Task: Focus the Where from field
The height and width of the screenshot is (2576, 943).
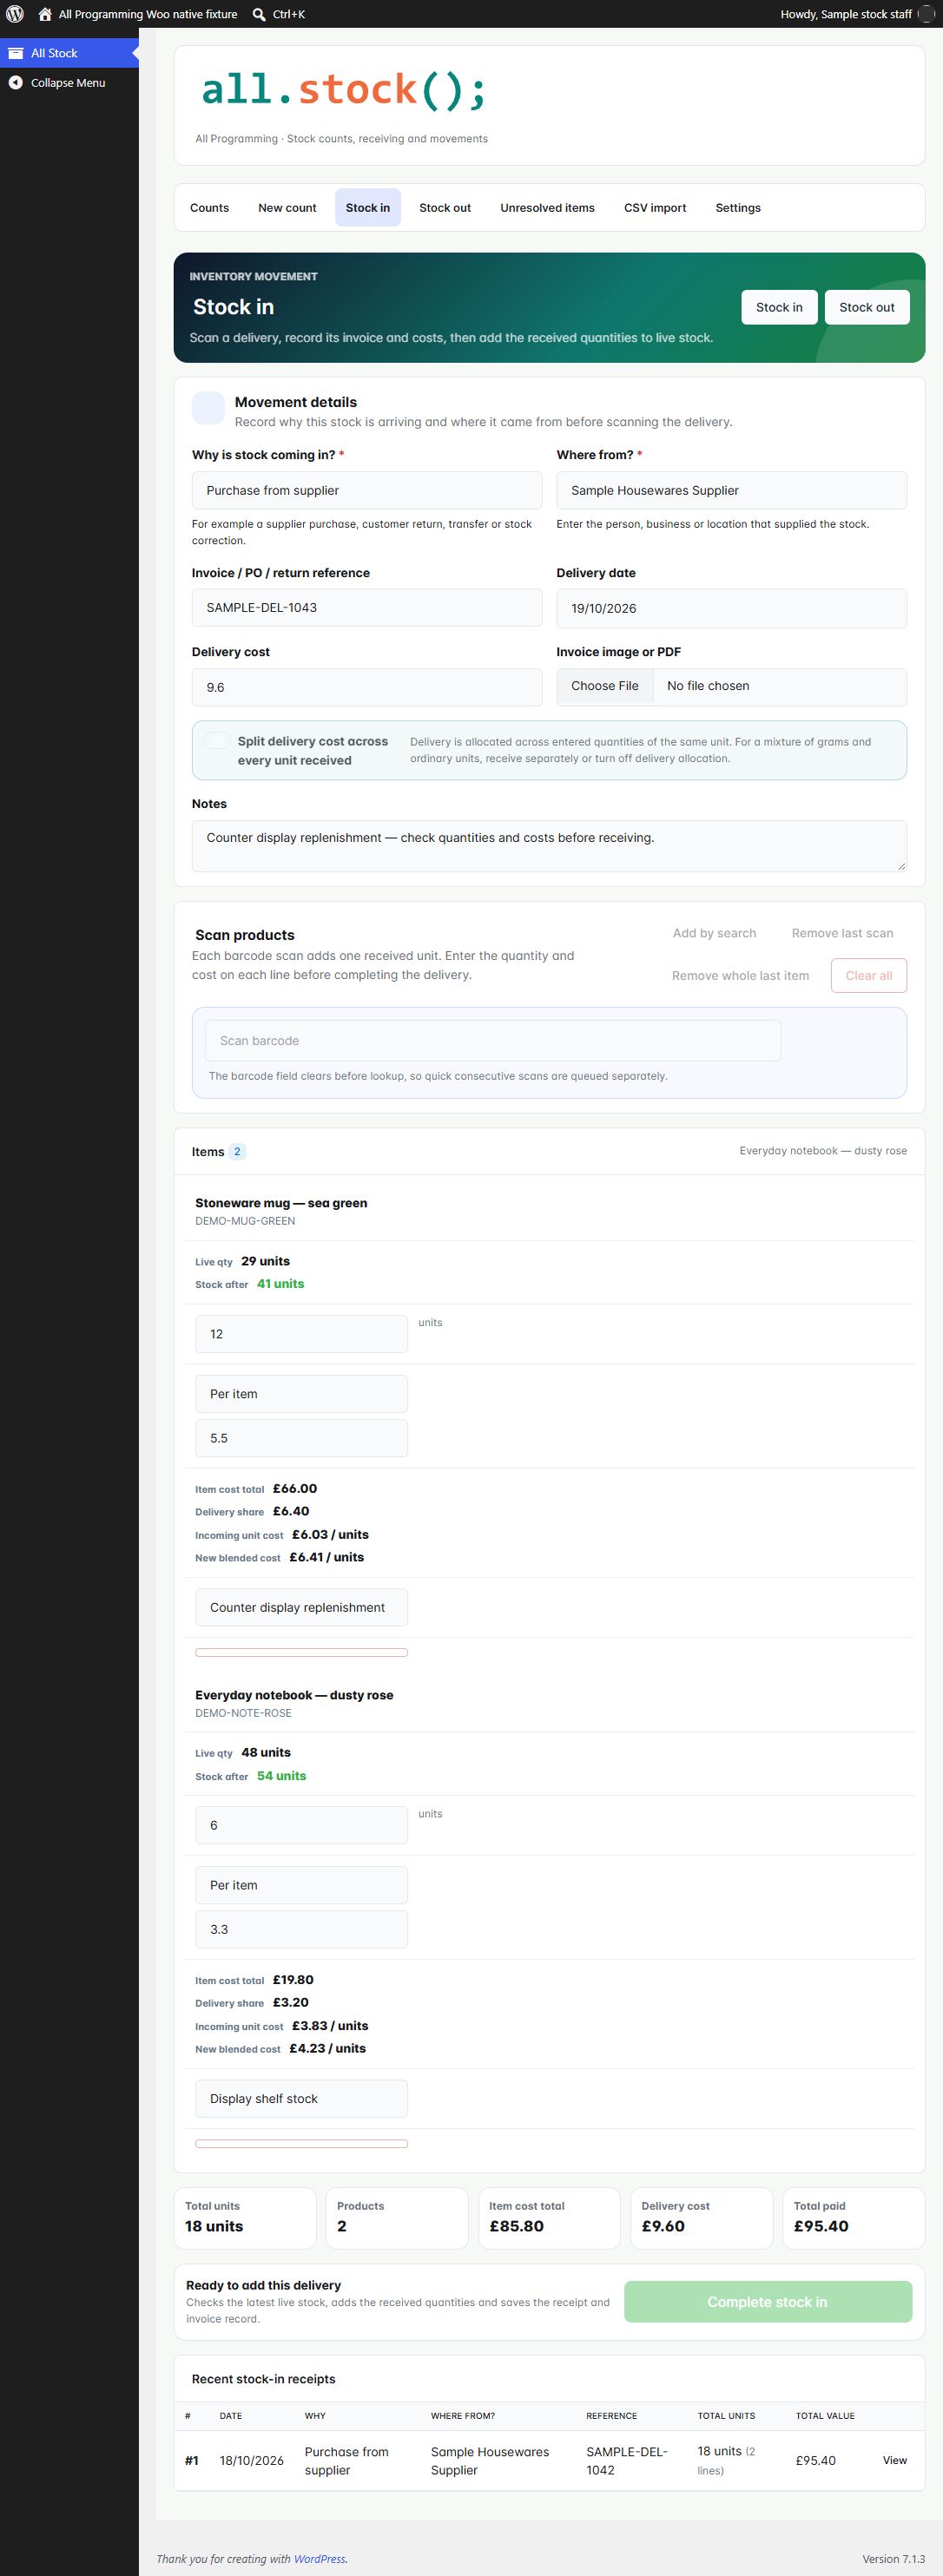Action: pyautogui.click(x=732, y=491)
